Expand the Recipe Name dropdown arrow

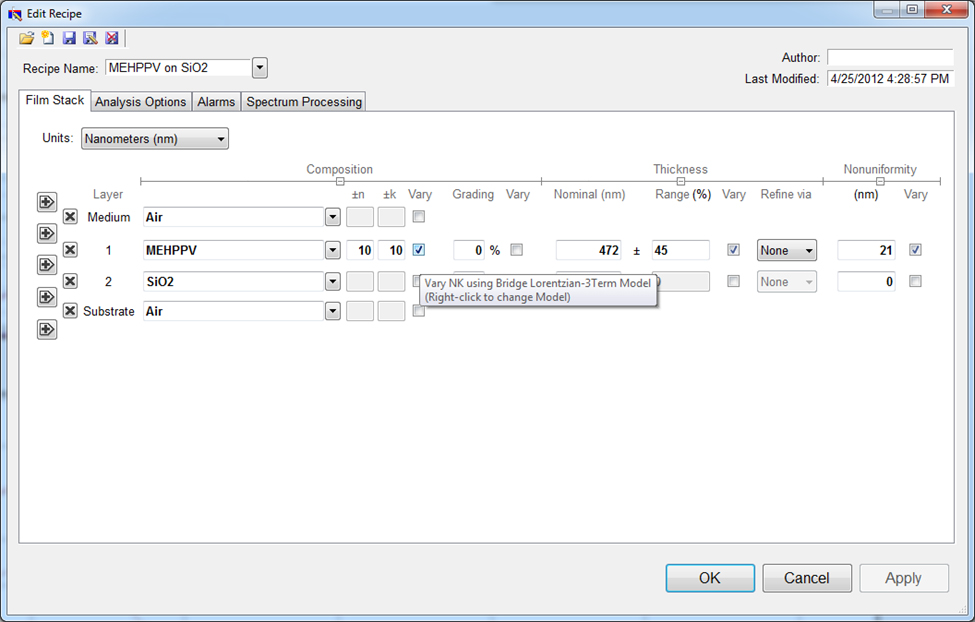[259, 68]
